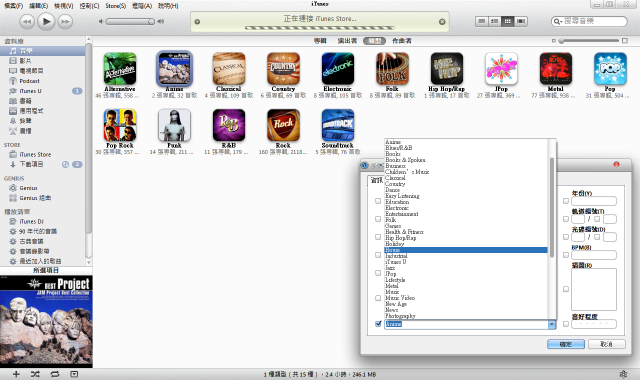Open the Help (H) menu

coord(168,6)
